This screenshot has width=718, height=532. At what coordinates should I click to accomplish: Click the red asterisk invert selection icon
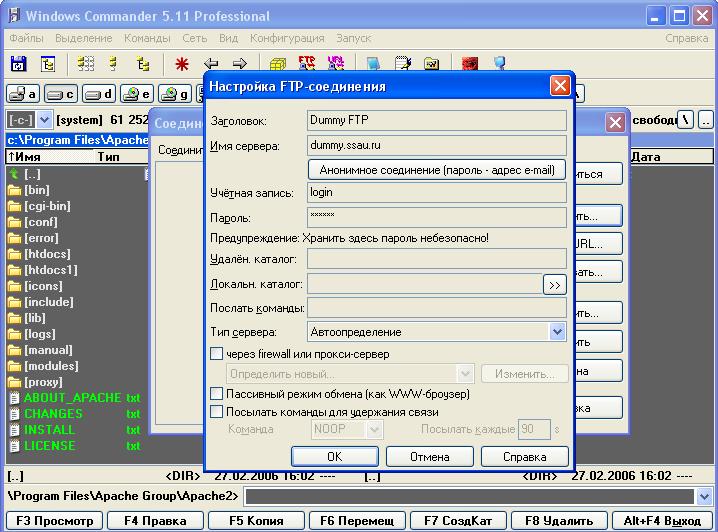tap(182, 64)
